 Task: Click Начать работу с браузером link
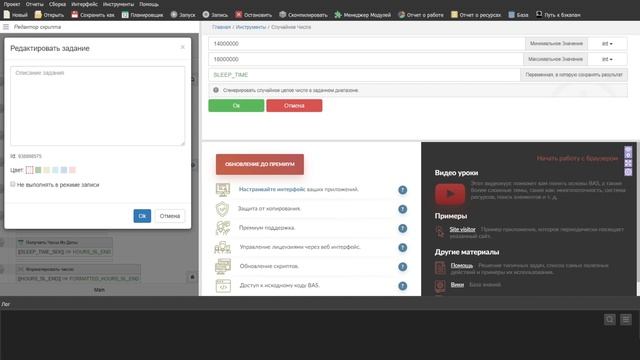pyautogui.click(x=577, y=158)
